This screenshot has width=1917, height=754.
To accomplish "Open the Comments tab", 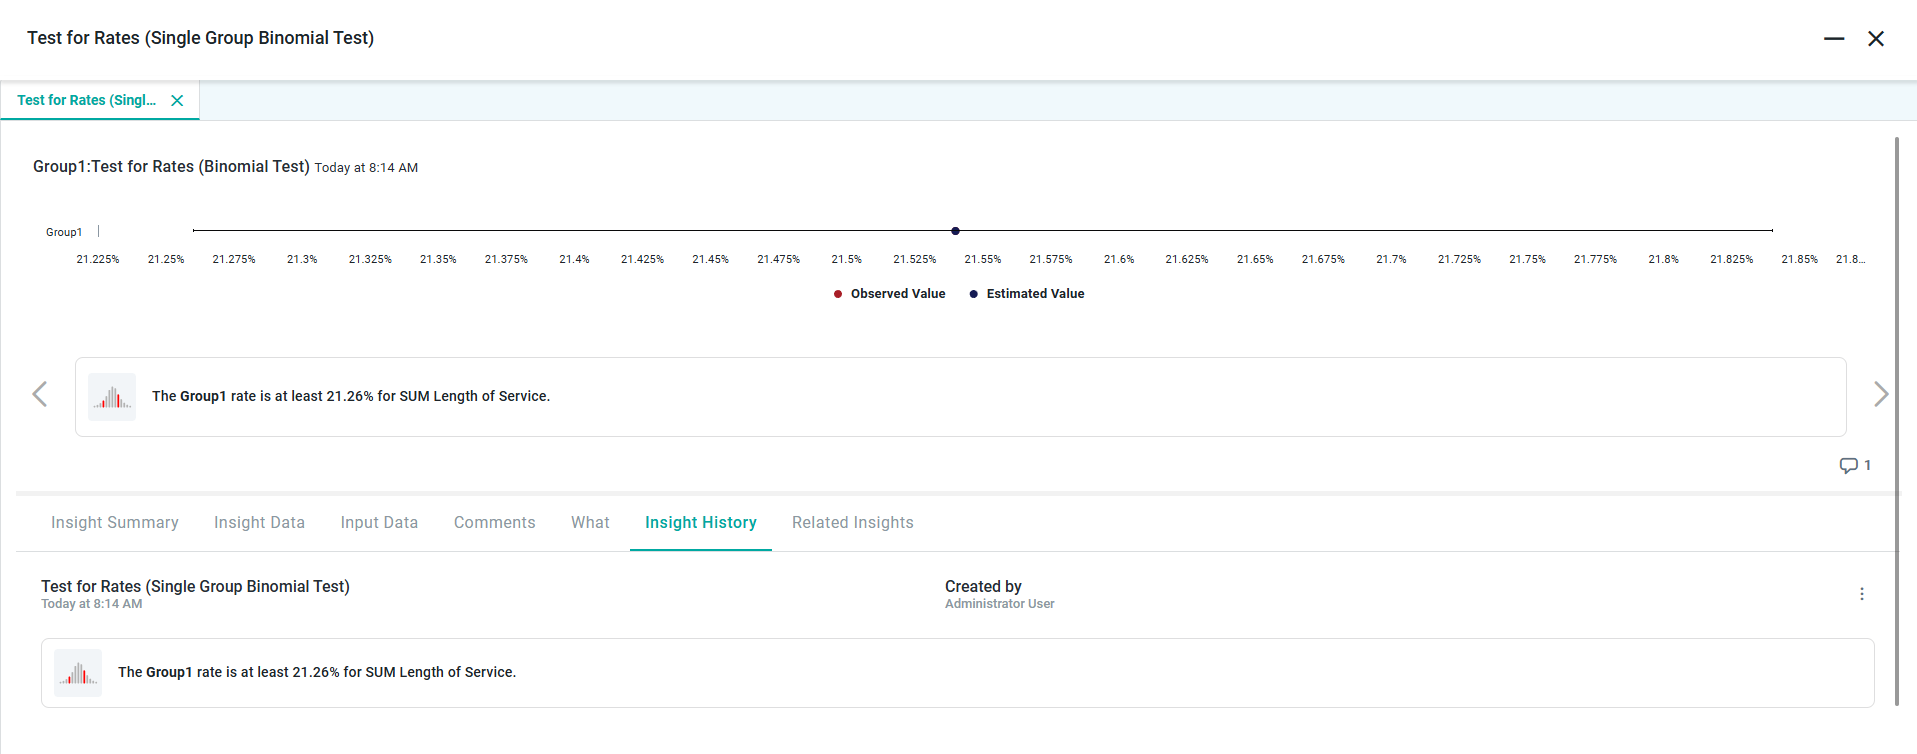I will click(494, 523).
